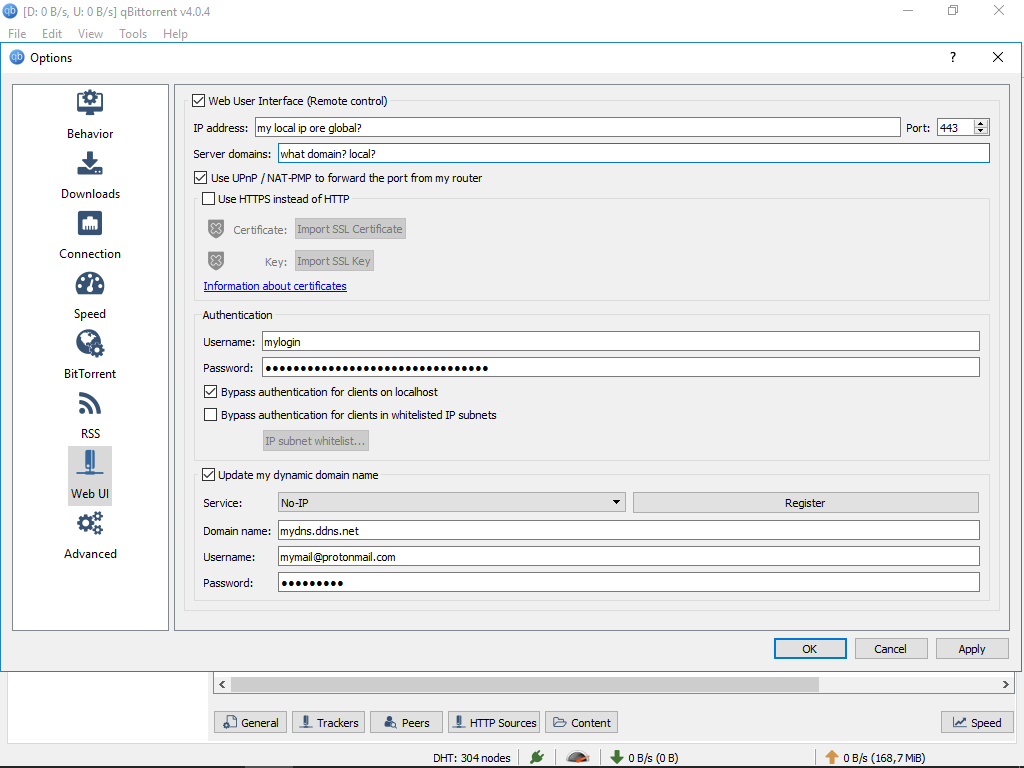This screenshot has height=768, width=1024.
Task: Click the DHT: 304 nodes status text
Action: point(472,758)
